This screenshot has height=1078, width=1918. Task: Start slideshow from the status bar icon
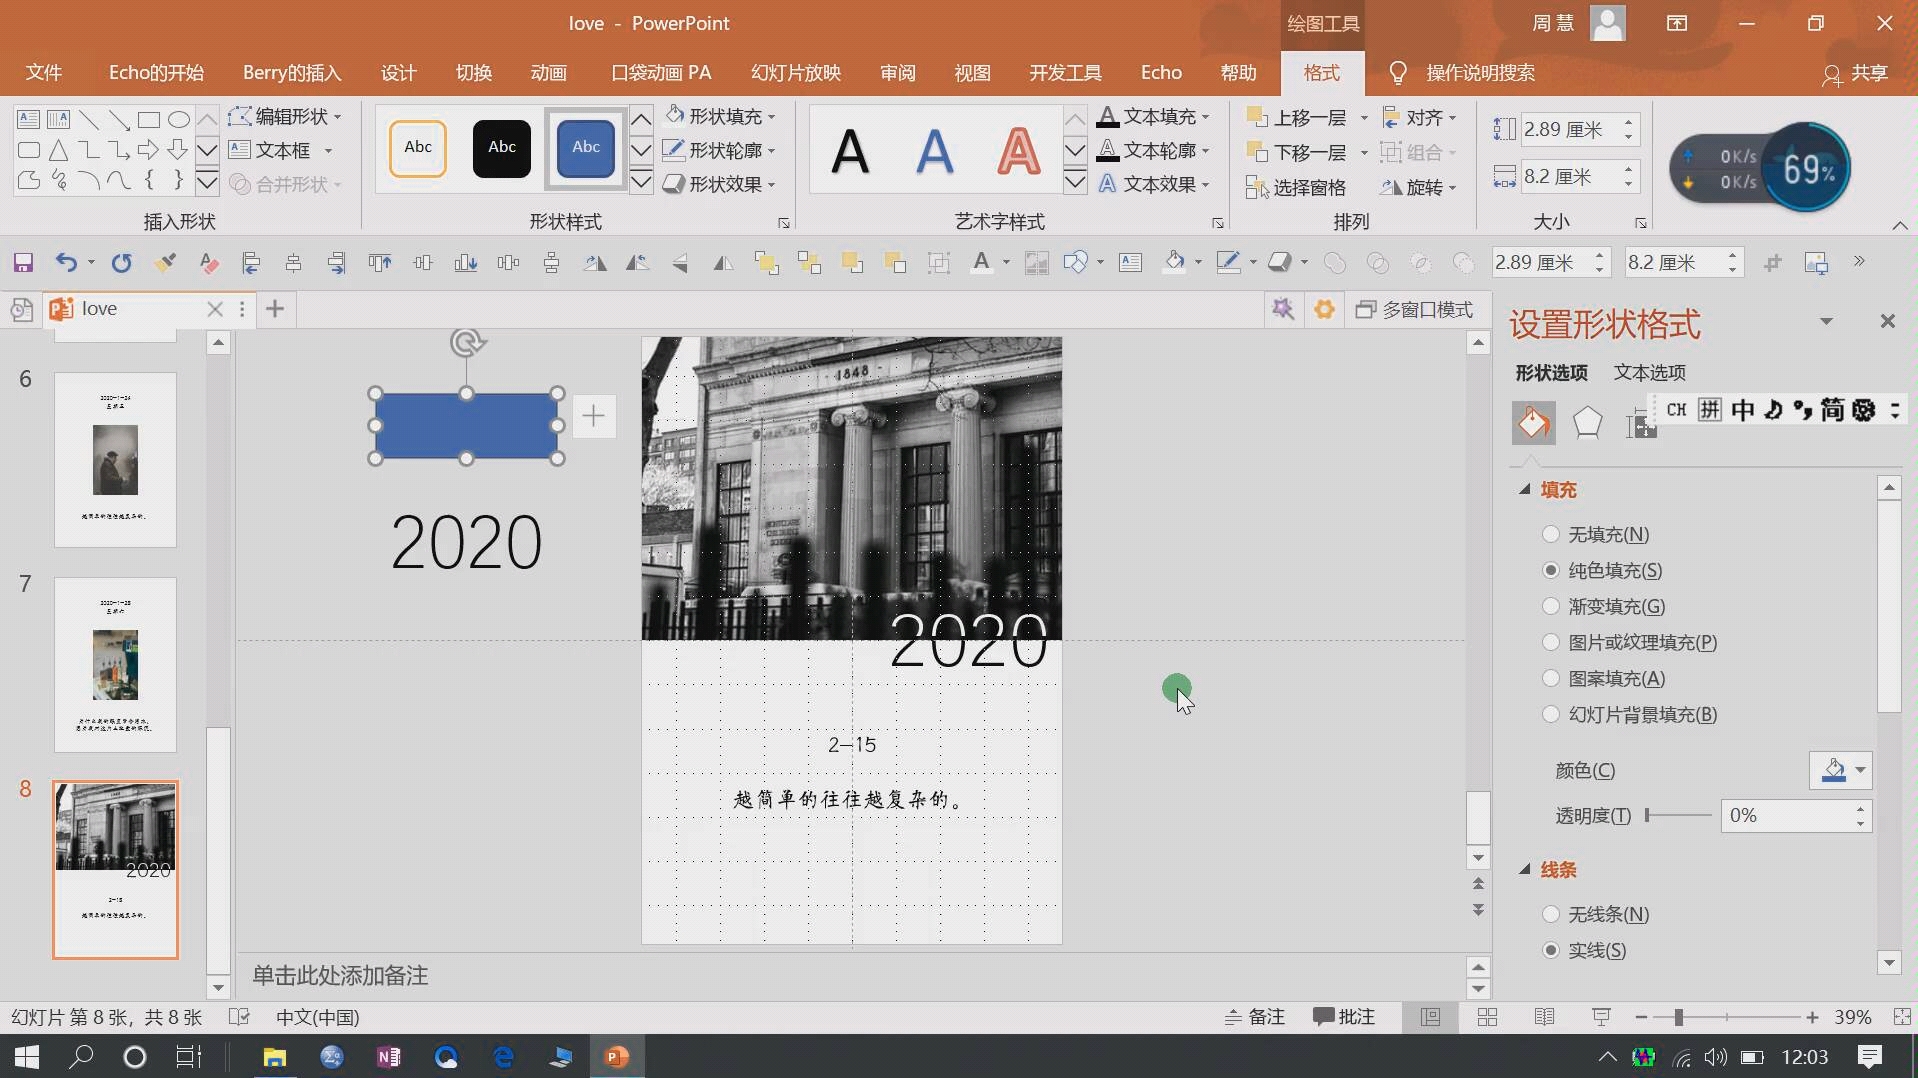pyautogui.click(x=1599, y=1017)
